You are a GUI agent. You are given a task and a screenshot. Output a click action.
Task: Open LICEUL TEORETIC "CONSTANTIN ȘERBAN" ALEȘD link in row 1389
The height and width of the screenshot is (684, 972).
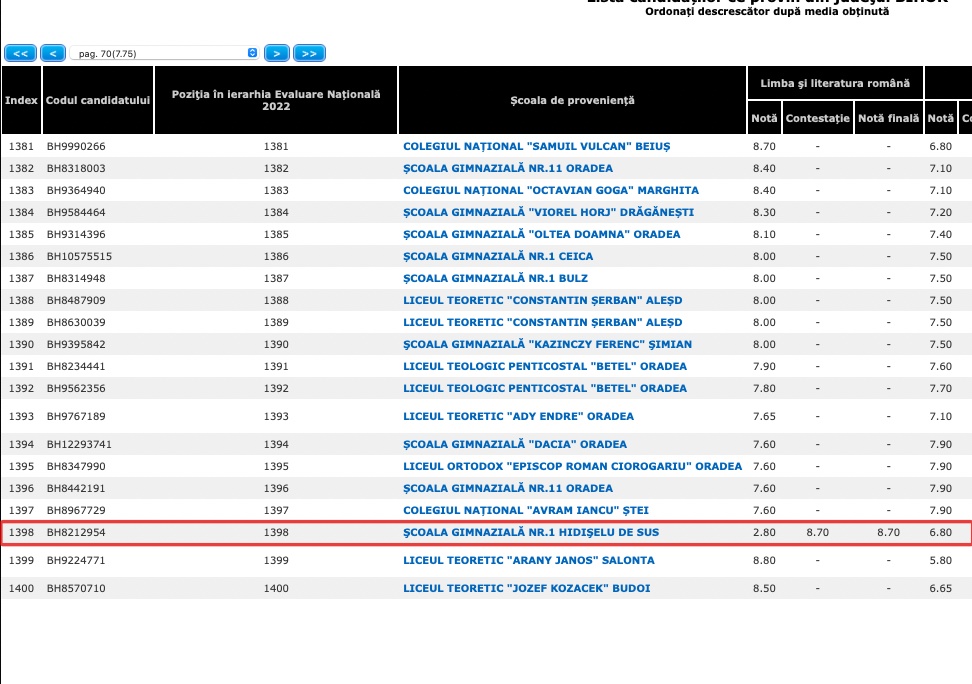coord(542,322)
